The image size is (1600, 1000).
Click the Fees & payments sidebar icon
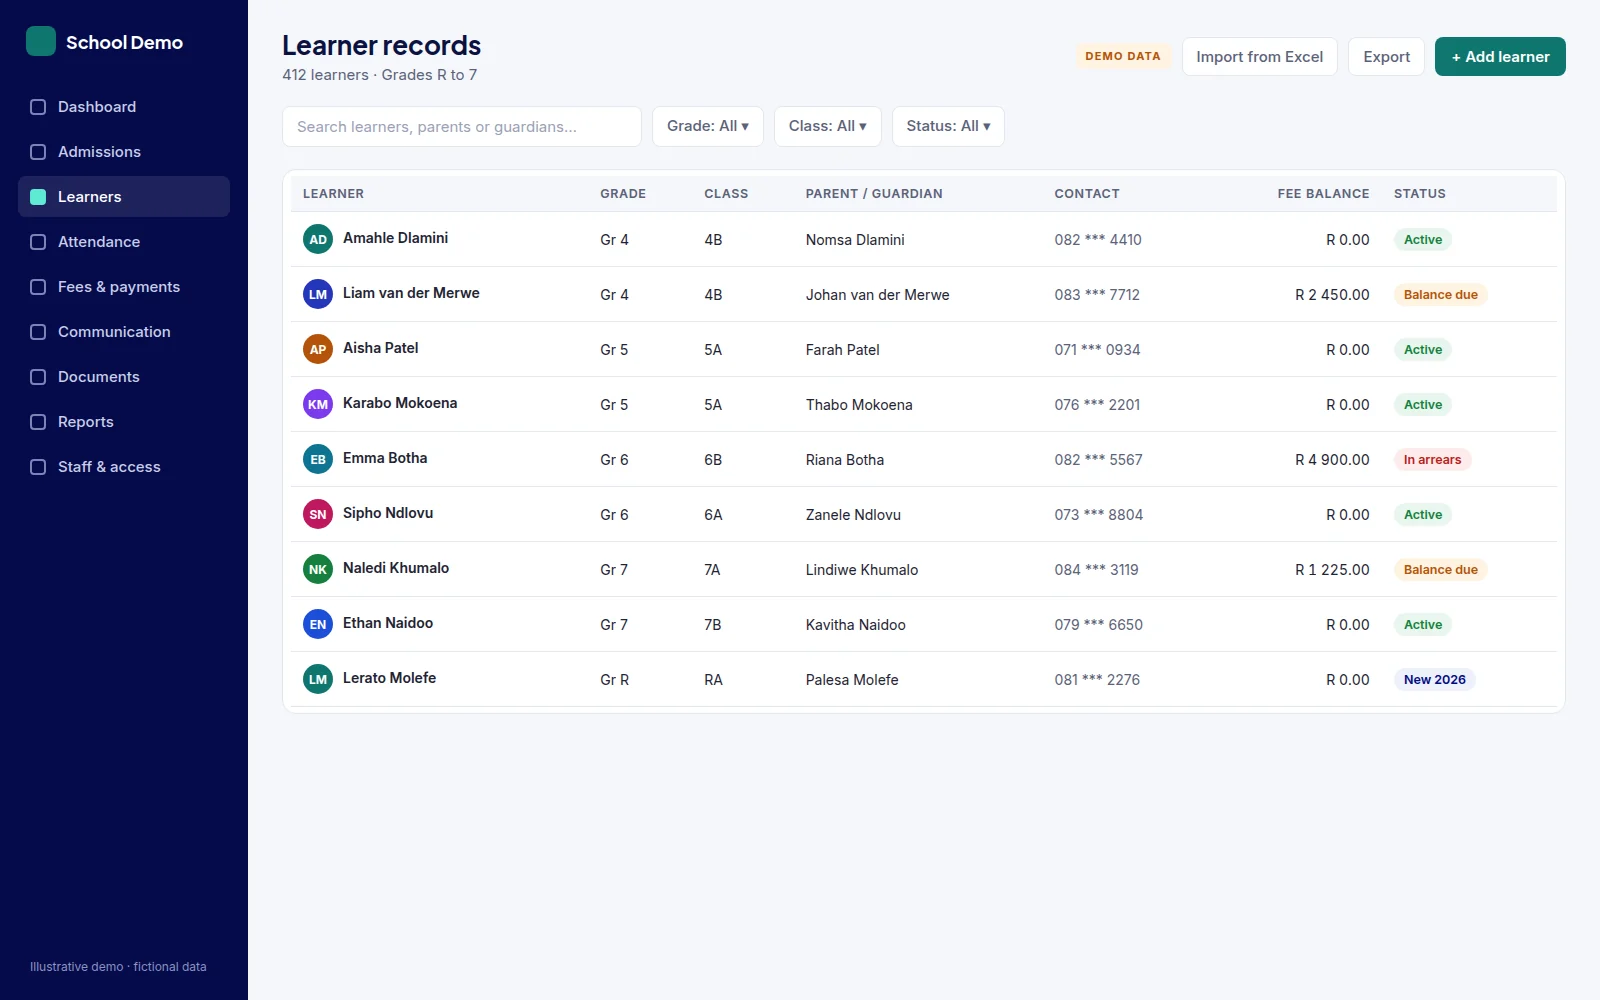tap(38, 287)
